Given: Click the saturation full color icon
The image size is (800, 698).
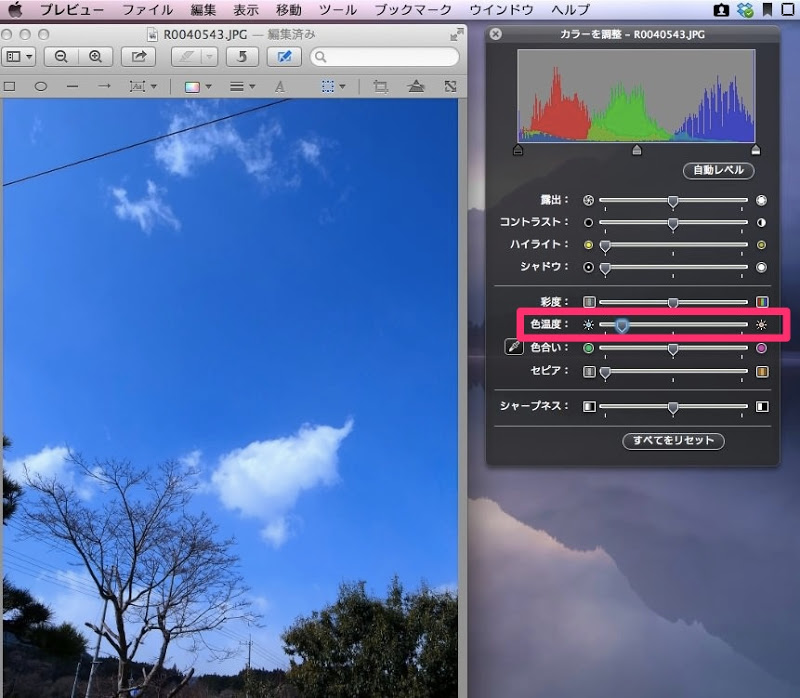Looking at the screenshot, I should point(762,302).
